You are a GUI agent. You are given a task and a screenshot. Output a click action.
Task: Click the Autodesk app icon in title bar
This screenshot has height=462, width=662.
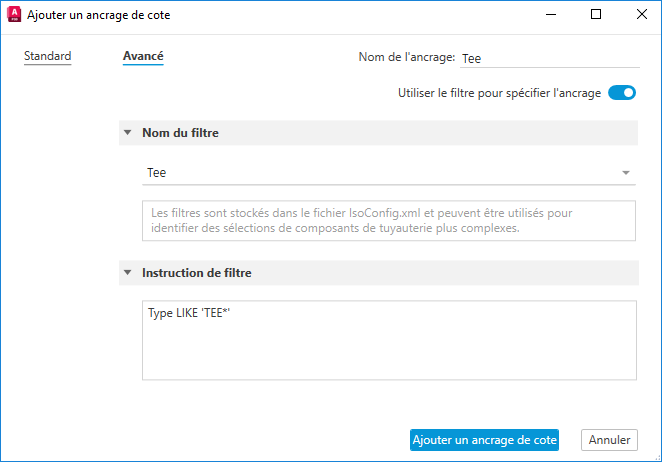(x=13, y=15)
